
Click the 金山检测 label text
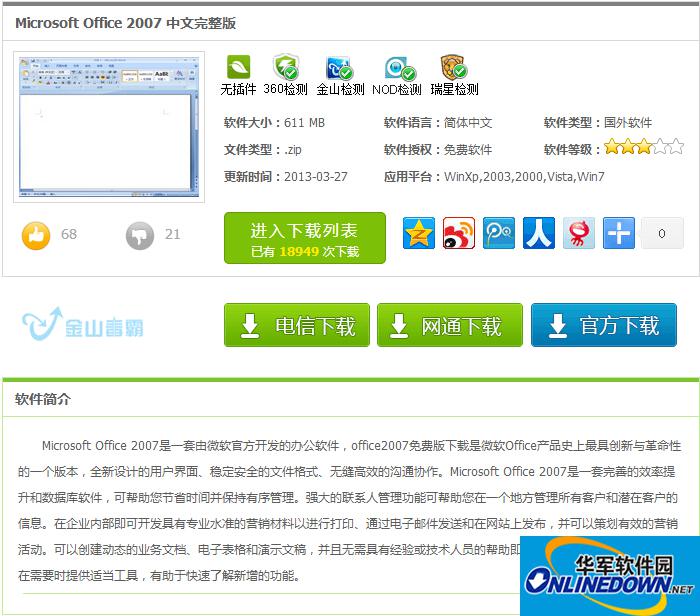[341, 89]
